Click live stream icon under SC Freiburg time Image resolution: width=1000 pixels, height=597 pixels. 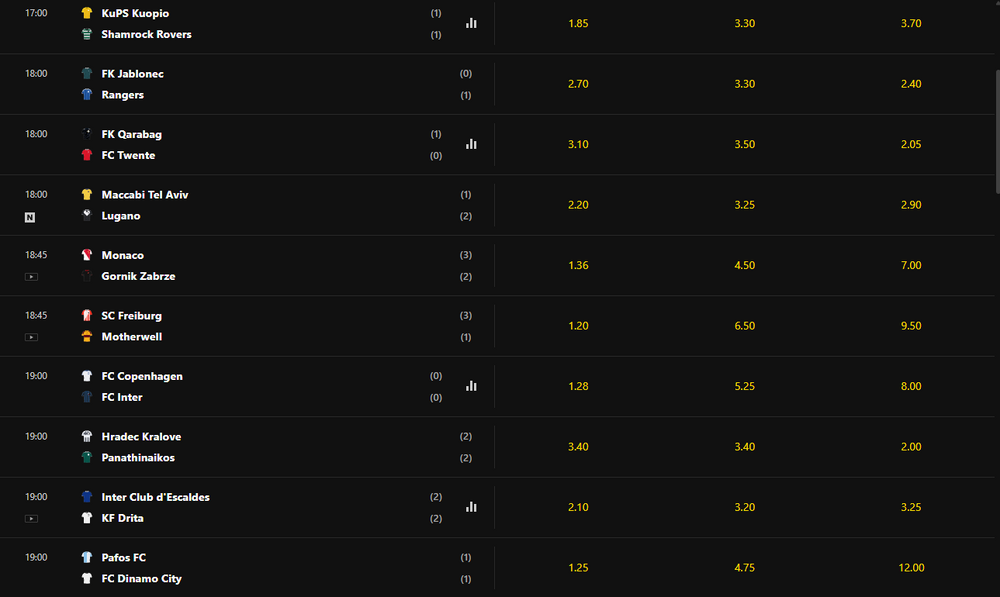[31, 337]
